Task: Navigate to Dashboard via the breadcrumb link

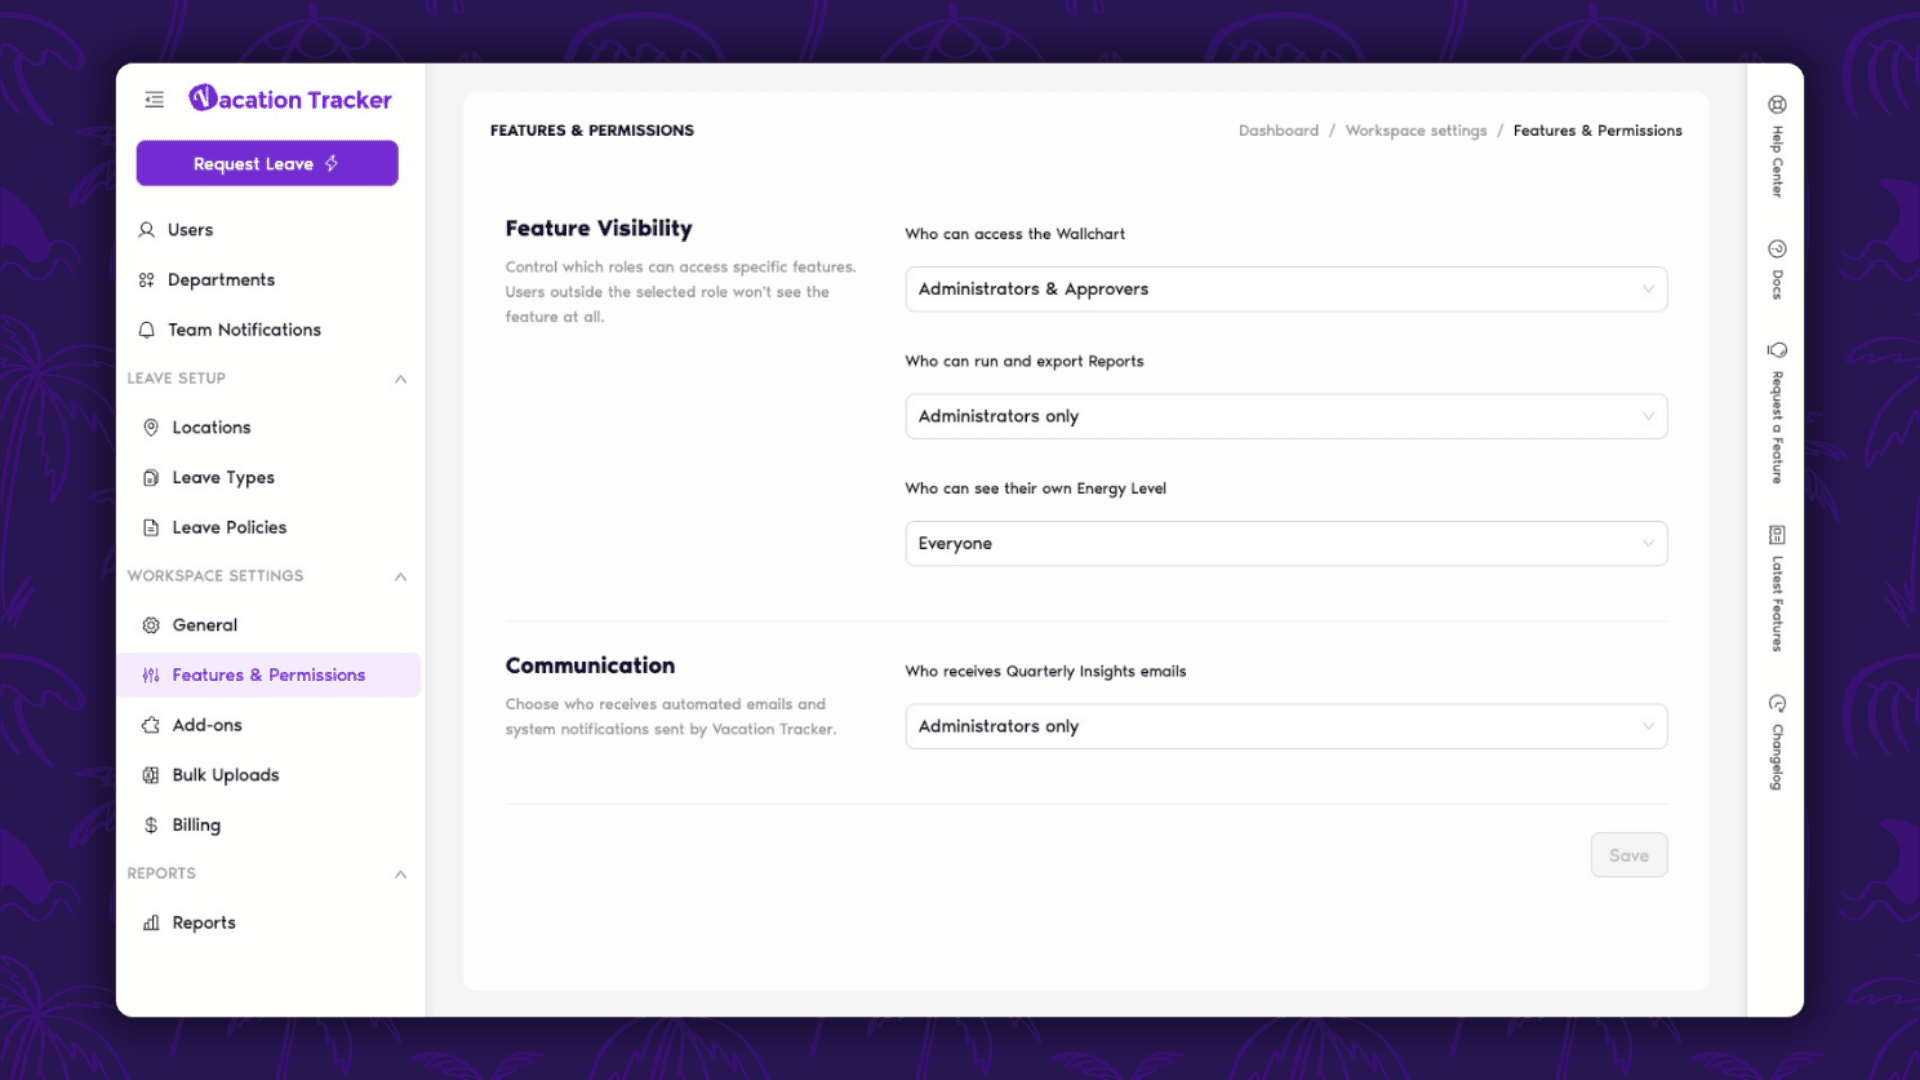Action: point(1278,130)
